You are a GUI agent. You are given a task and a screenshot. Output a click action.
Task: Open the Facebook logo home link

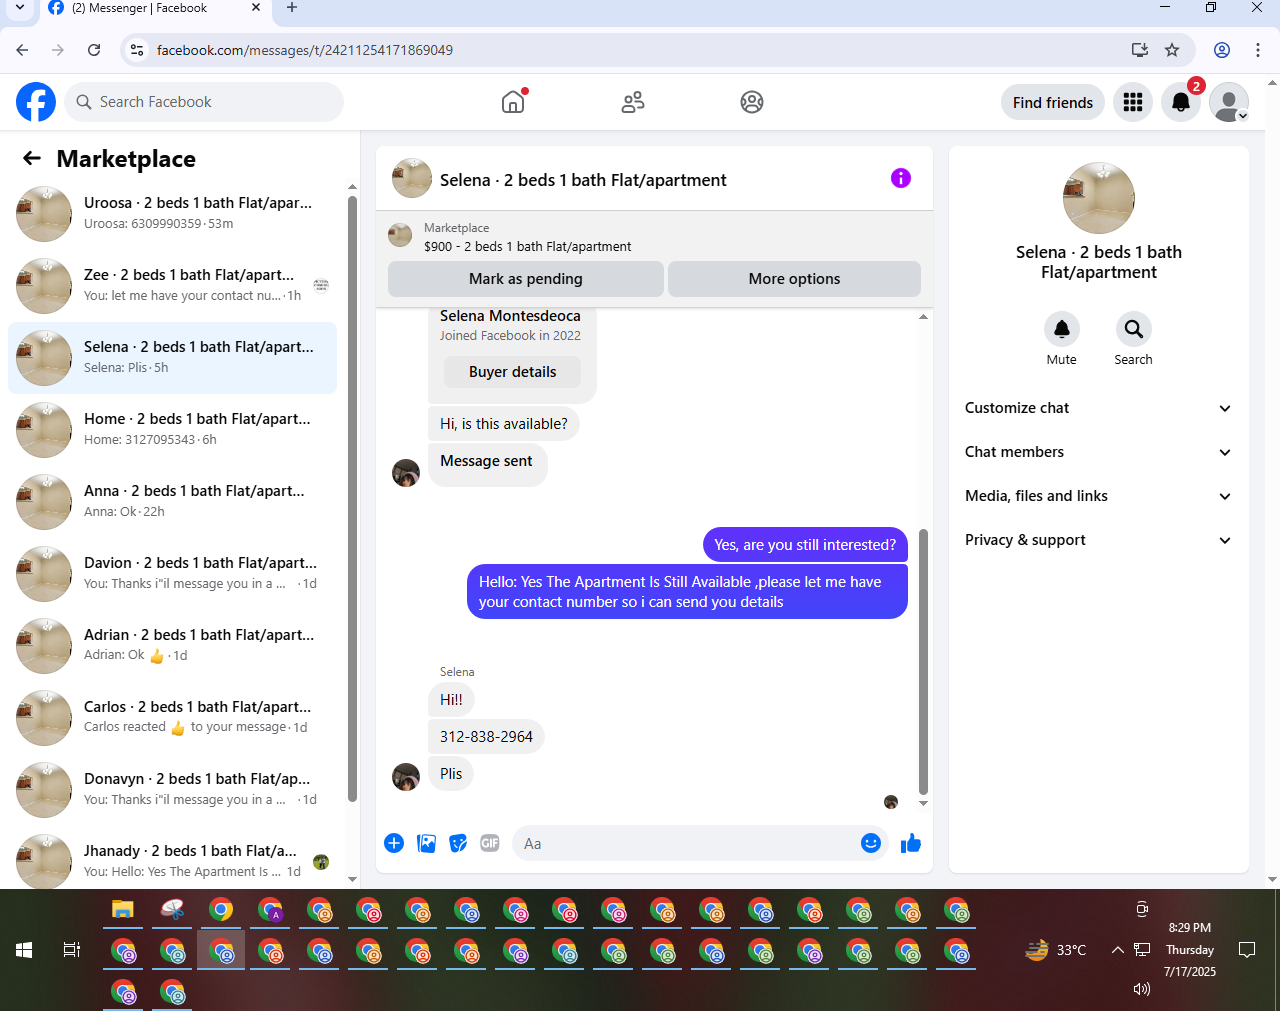coord(36,102)
